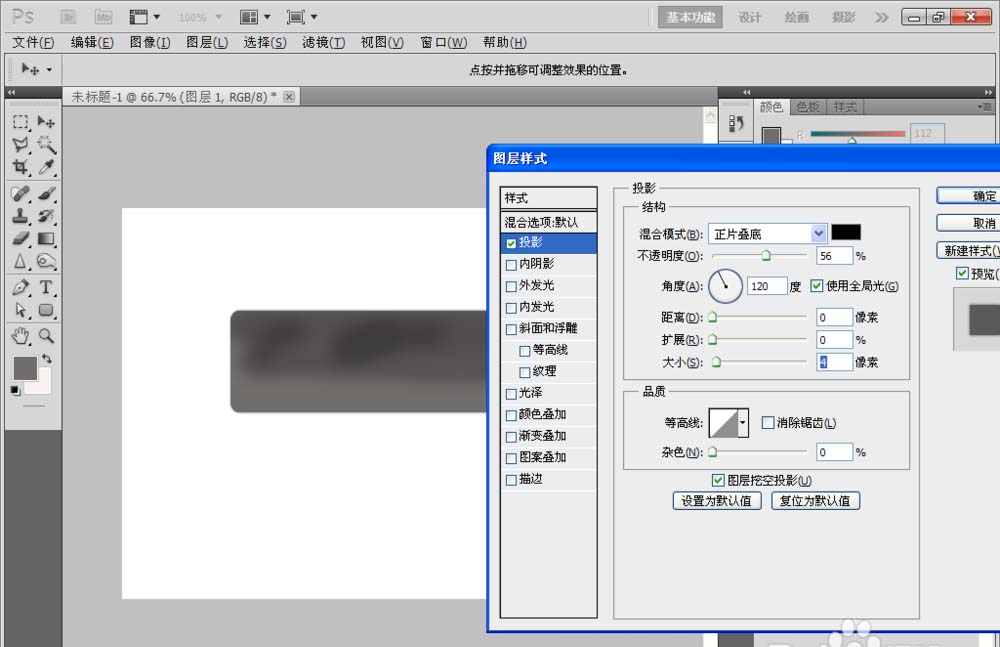This screenshot has width=1000, height=647.
Task: Toggle the 消除锯齿 checkbox
Action: 768,423
